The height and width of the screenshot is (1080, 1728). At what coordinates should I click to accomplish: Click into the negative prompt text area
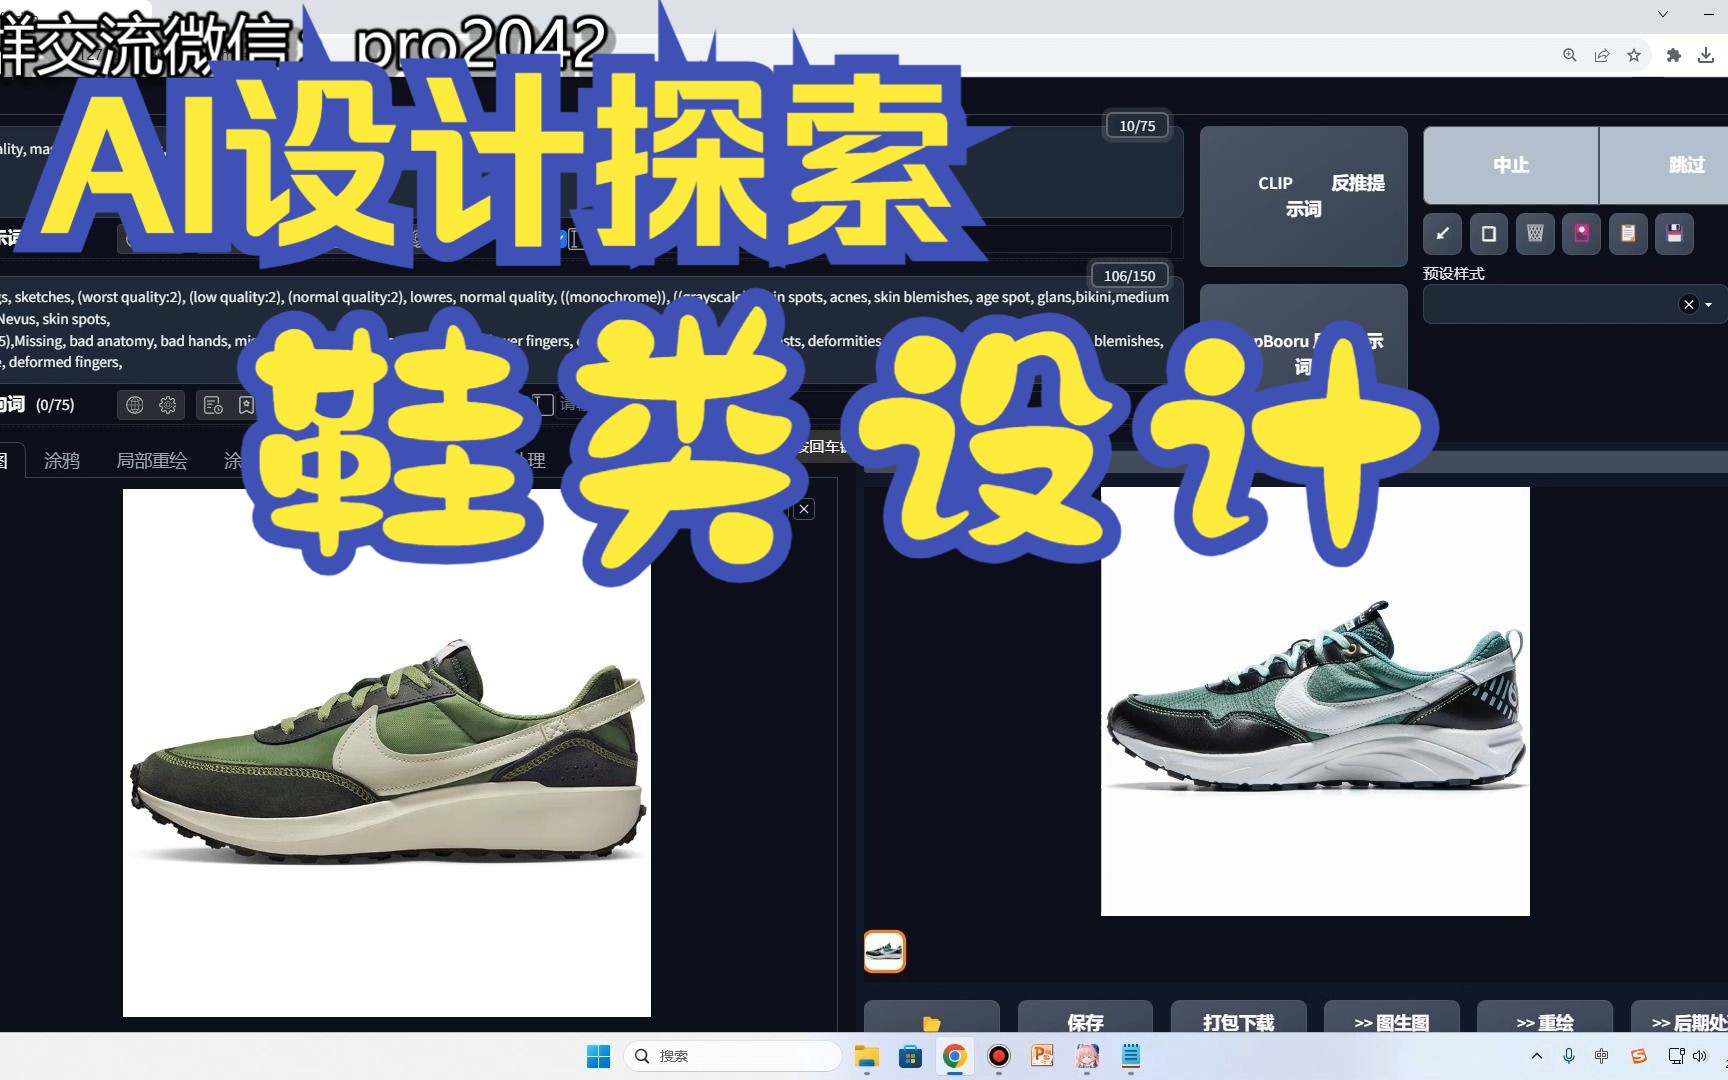590,330
